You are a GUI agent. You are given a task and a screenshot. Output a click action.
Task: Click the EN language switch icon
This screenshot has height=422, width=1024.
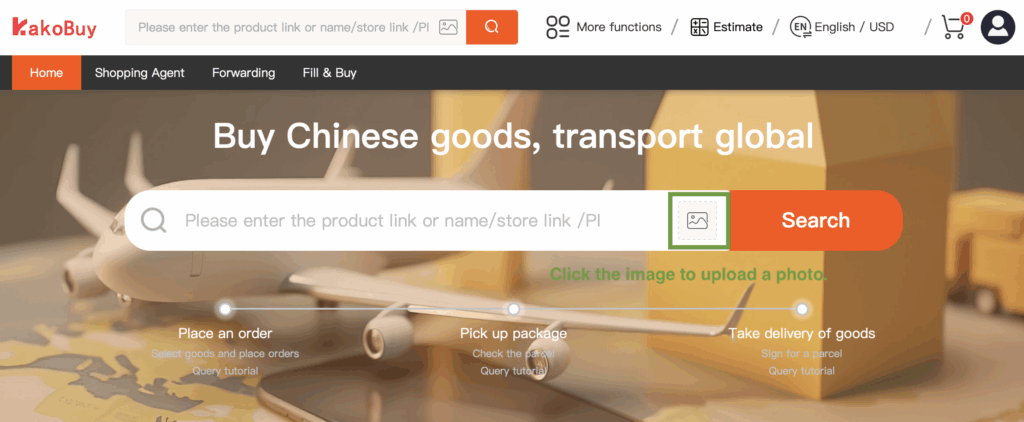point(800,27)
